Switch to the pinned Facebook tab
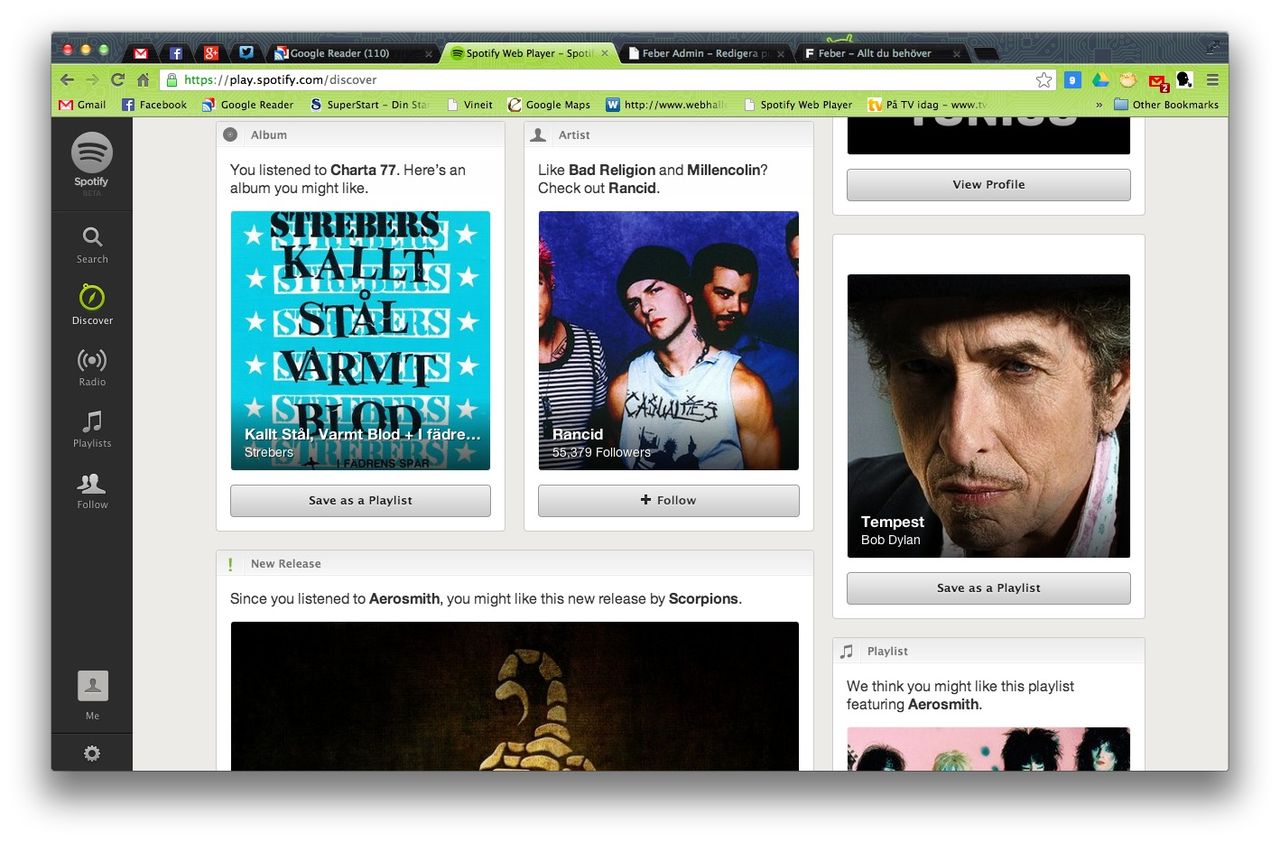Screen dimensions: 1280x842 [176, 53]
